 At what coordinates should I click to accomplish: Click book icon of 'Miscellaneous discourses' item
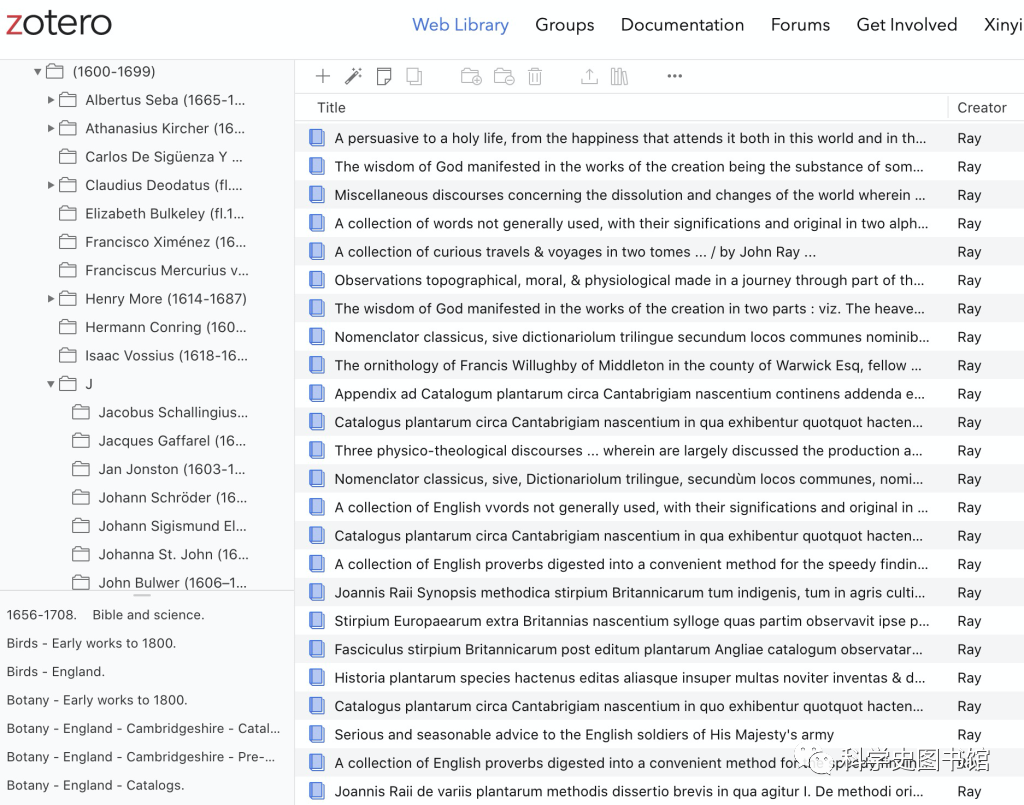point(317,195)
